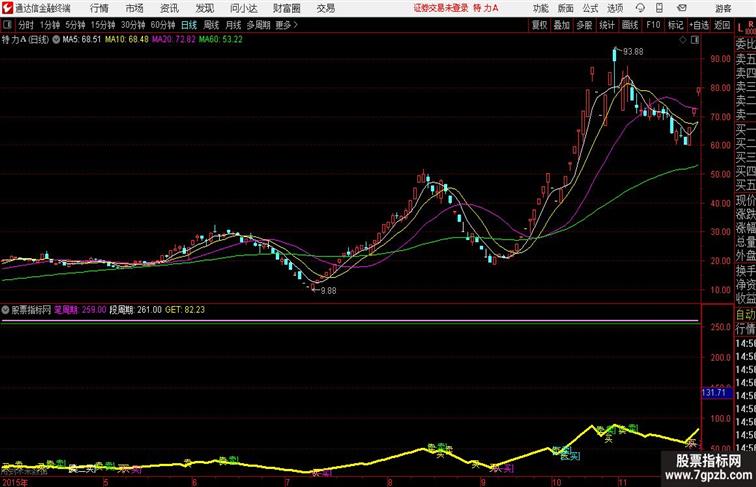Click the 93.88 high price marker
Viewport: 756px width, 487px height.
[x=633, y=52]
